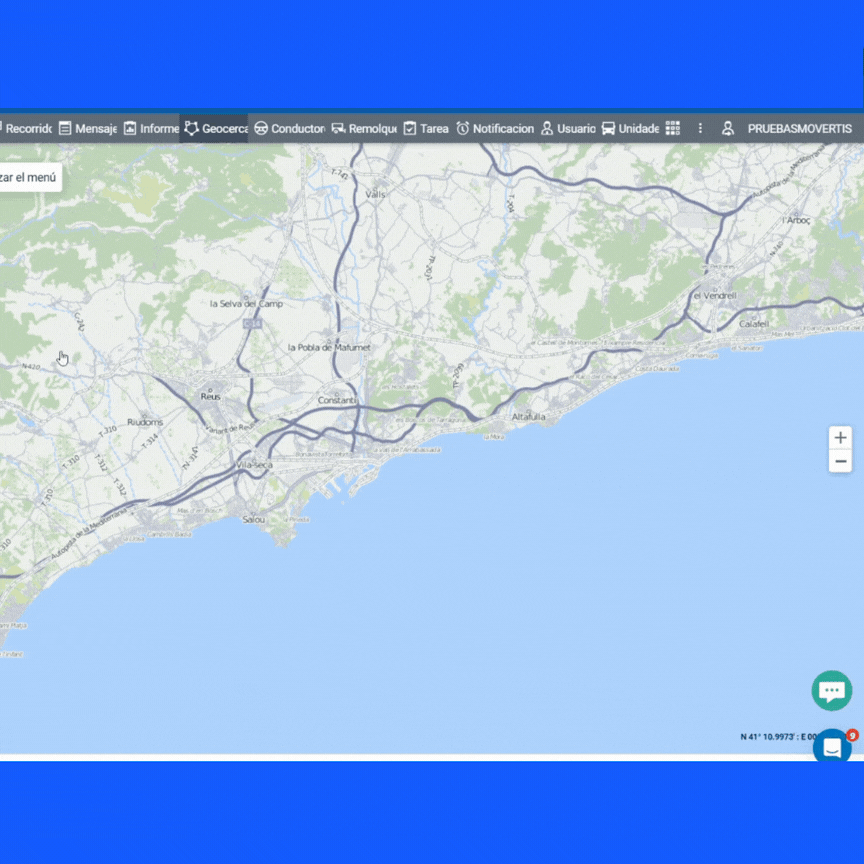This screenshot has height=864, width=864.
Task: Open the Unidades tab
Action: [x=630, y=128]
